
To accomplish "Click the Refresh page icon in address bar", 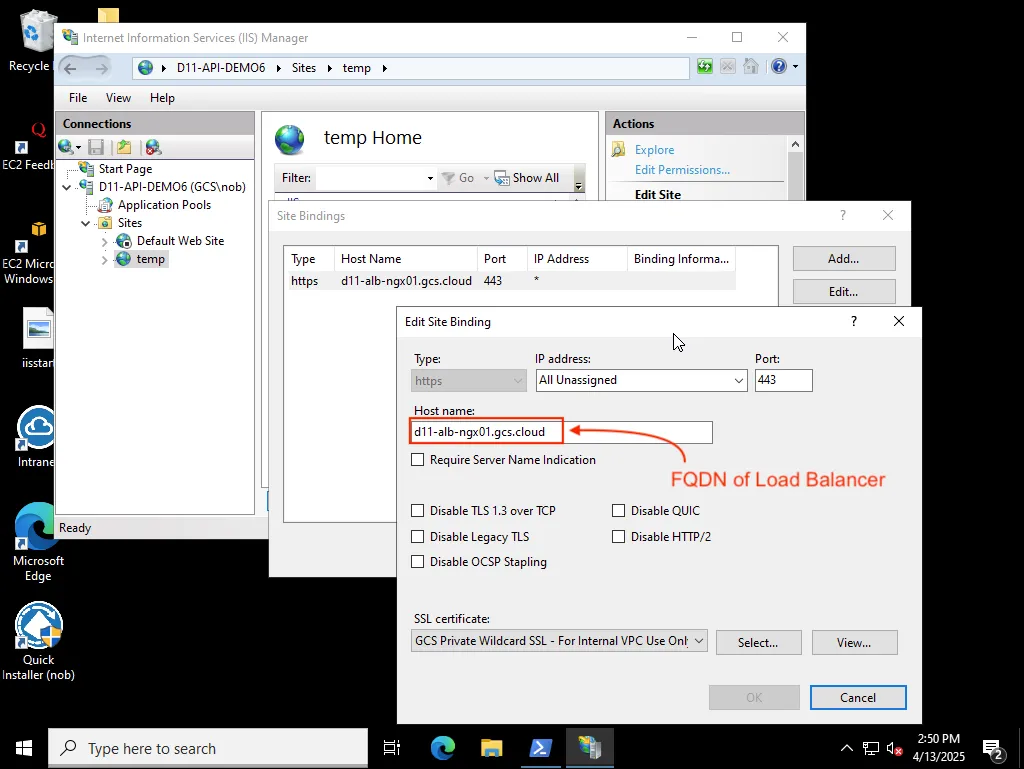I will [705, 67].
